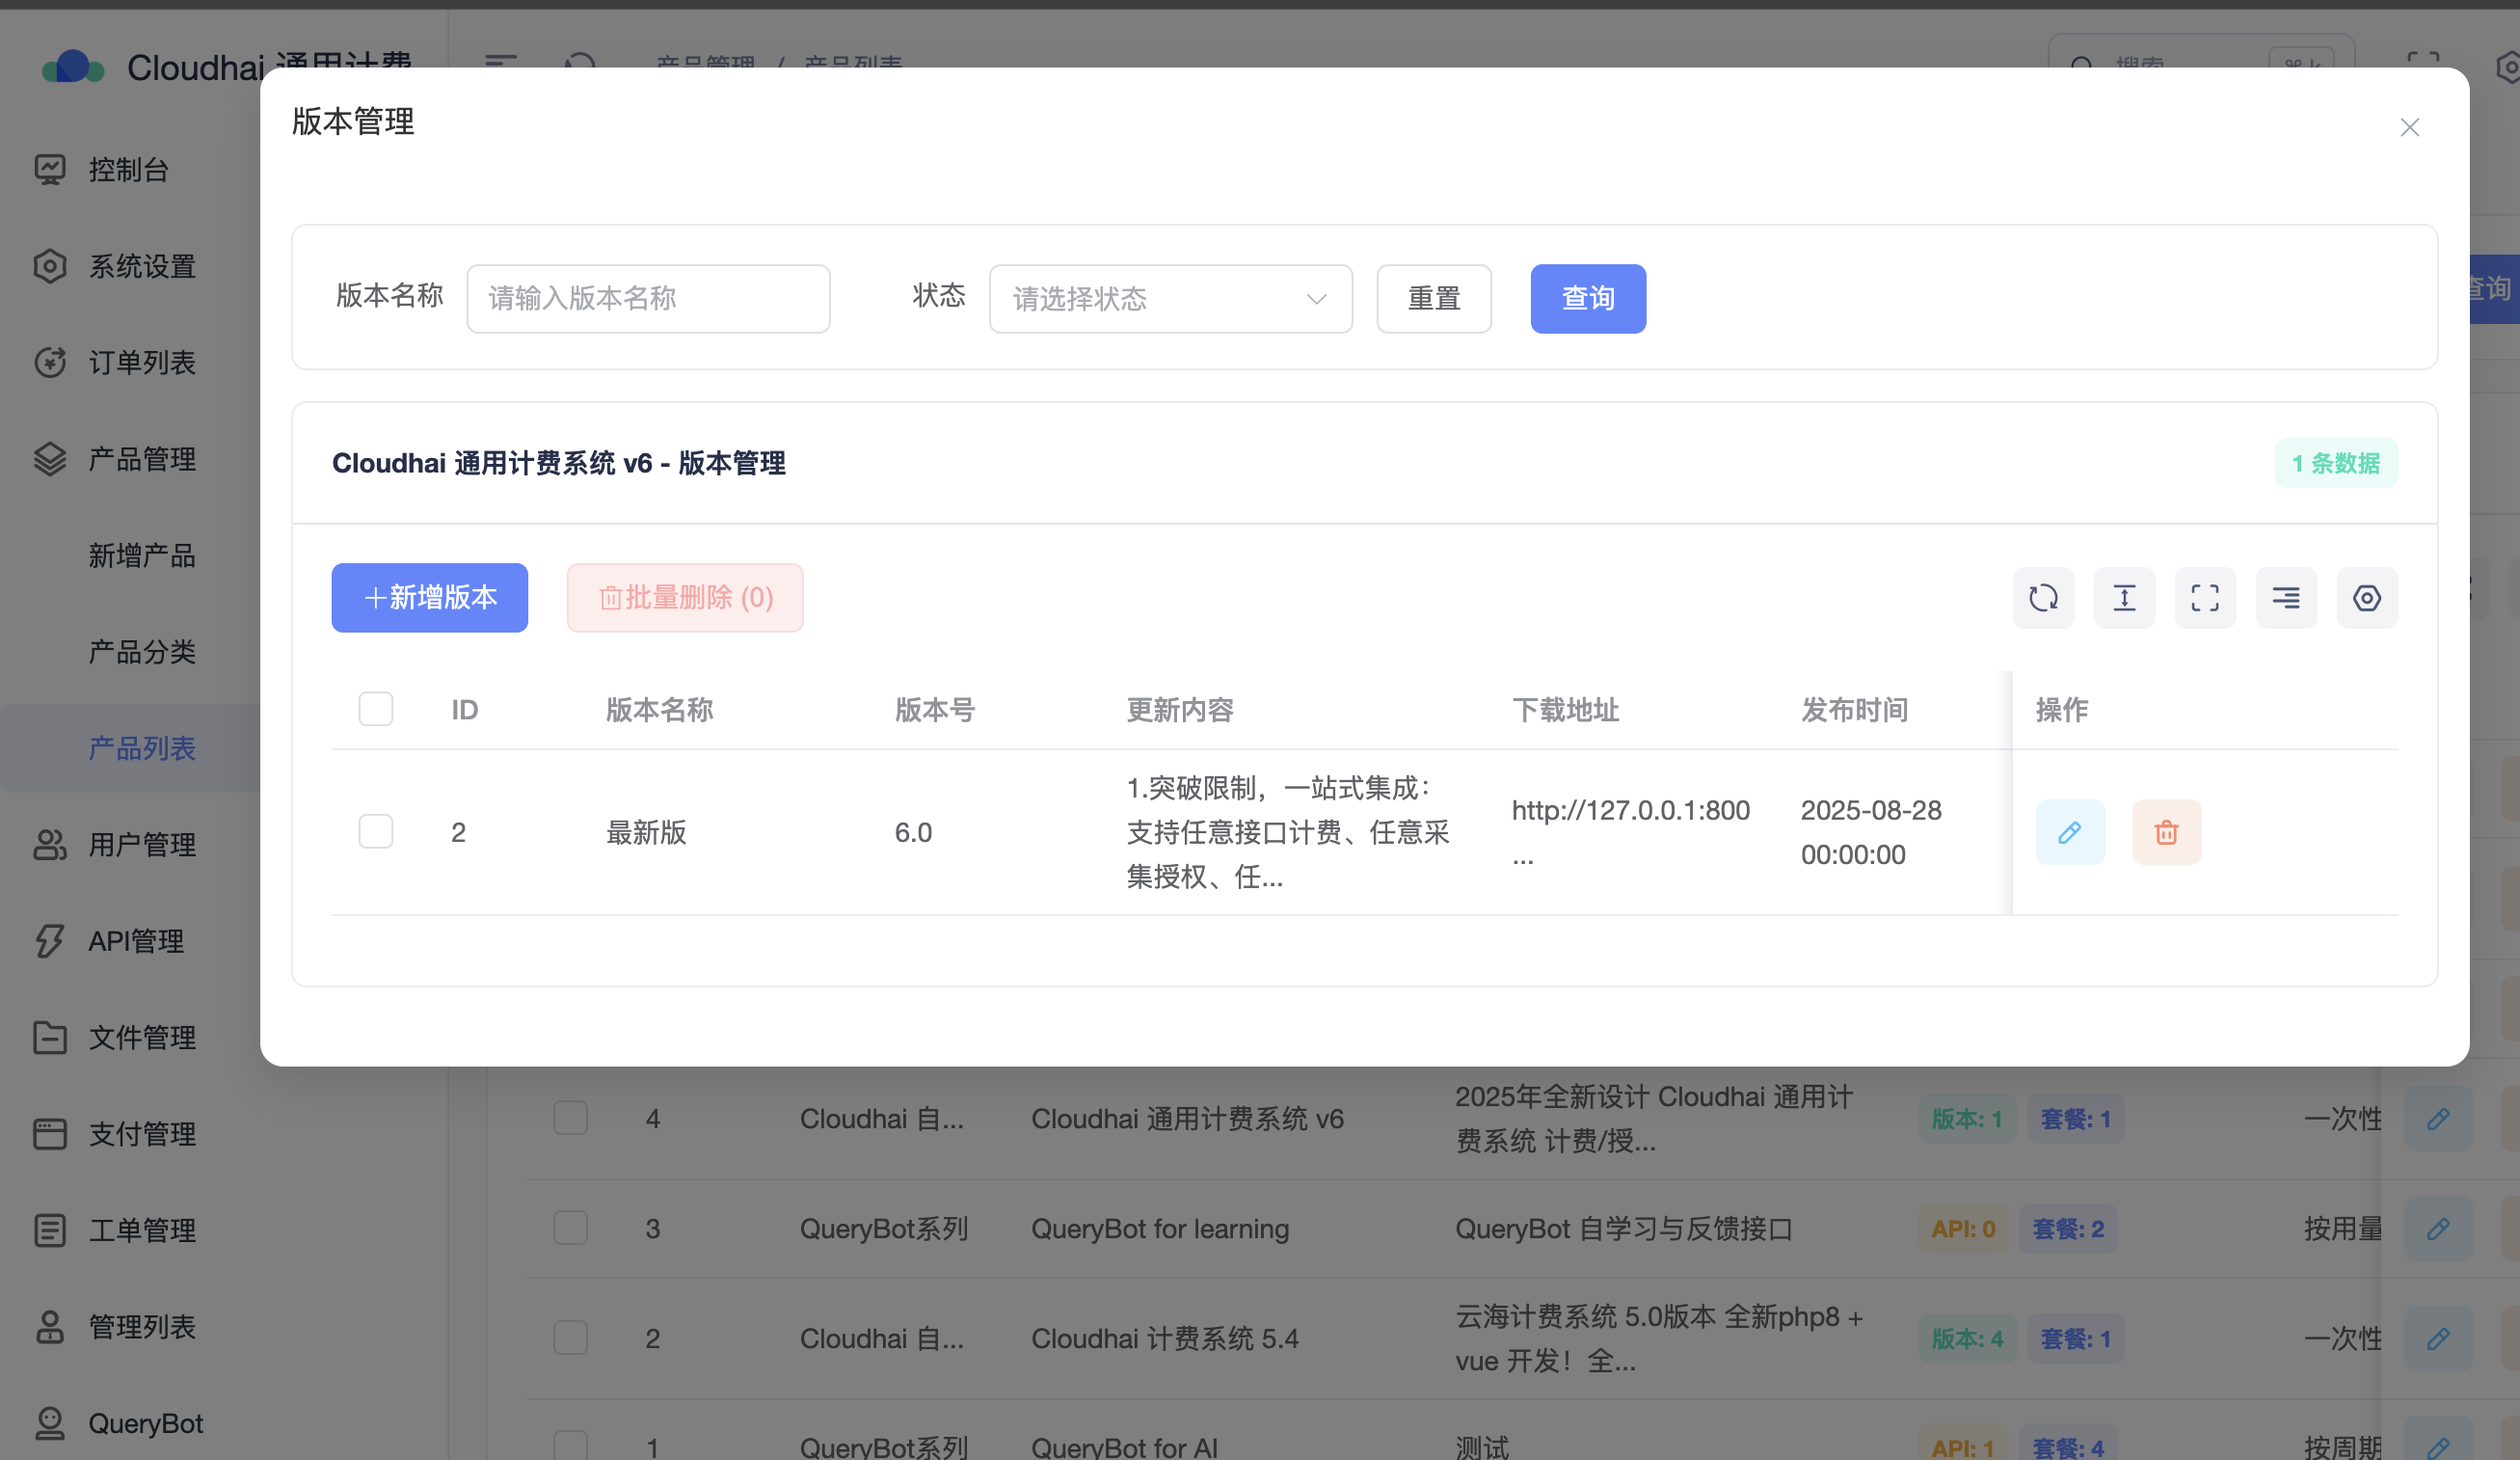Image resolution: width=2520 pixels, height=1460 pixels.
Task: Tick checkbox for product row ID 3
Action: (x=570, y=1227)
